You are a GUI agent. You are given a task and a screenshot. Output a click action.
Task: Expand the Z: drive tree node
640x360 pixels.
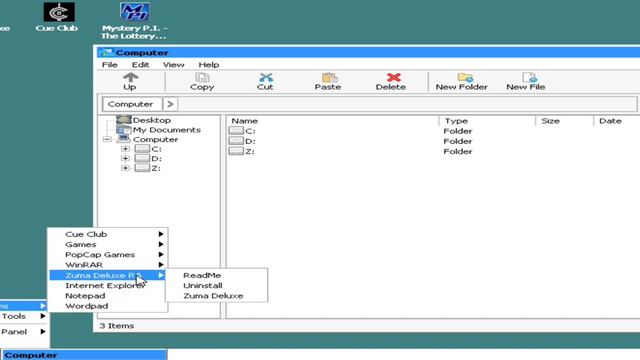[126, 168]
